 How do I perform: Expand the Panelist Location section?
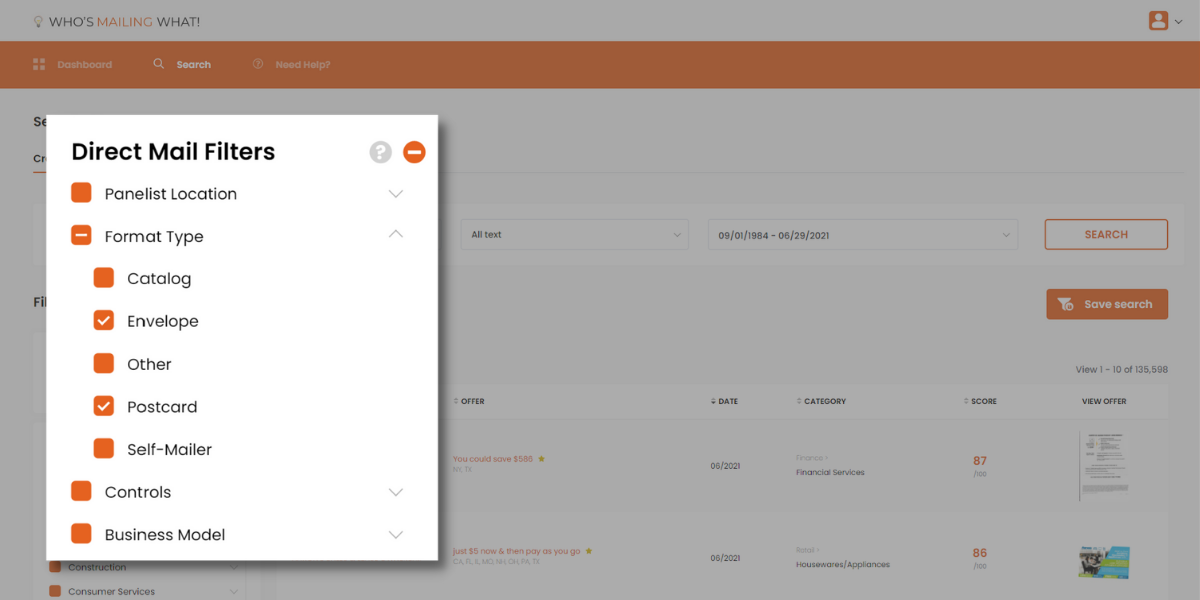pos(396,194)
